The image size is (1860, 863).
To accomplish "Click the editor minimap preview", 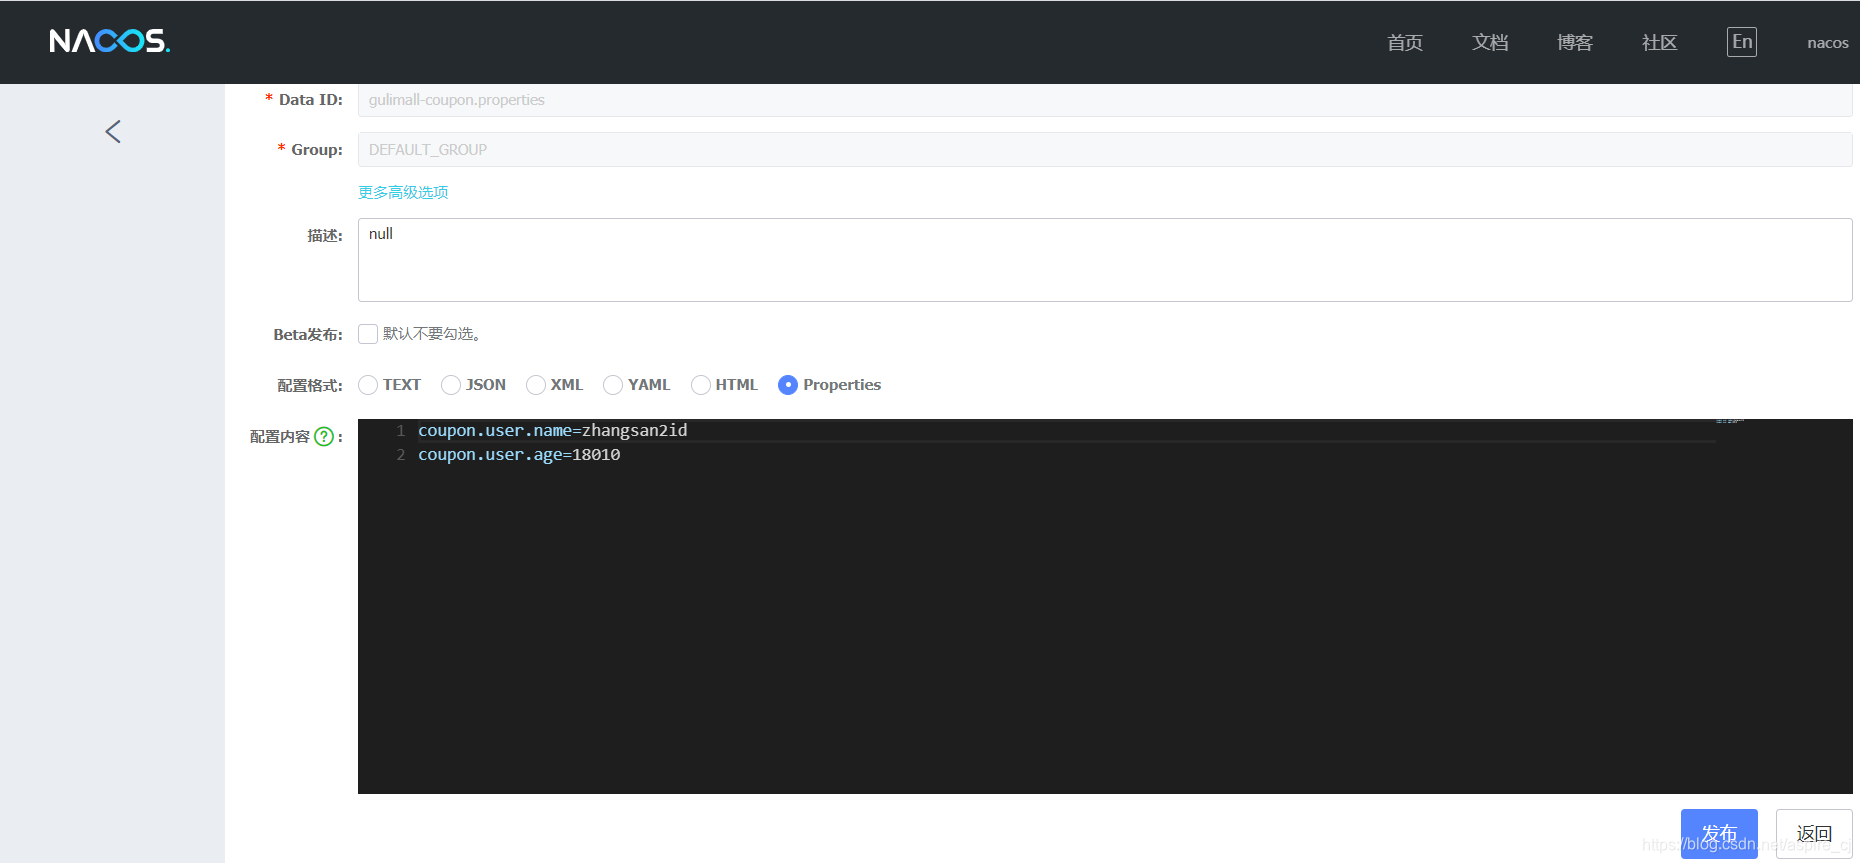I will (x=1730, y=421).
